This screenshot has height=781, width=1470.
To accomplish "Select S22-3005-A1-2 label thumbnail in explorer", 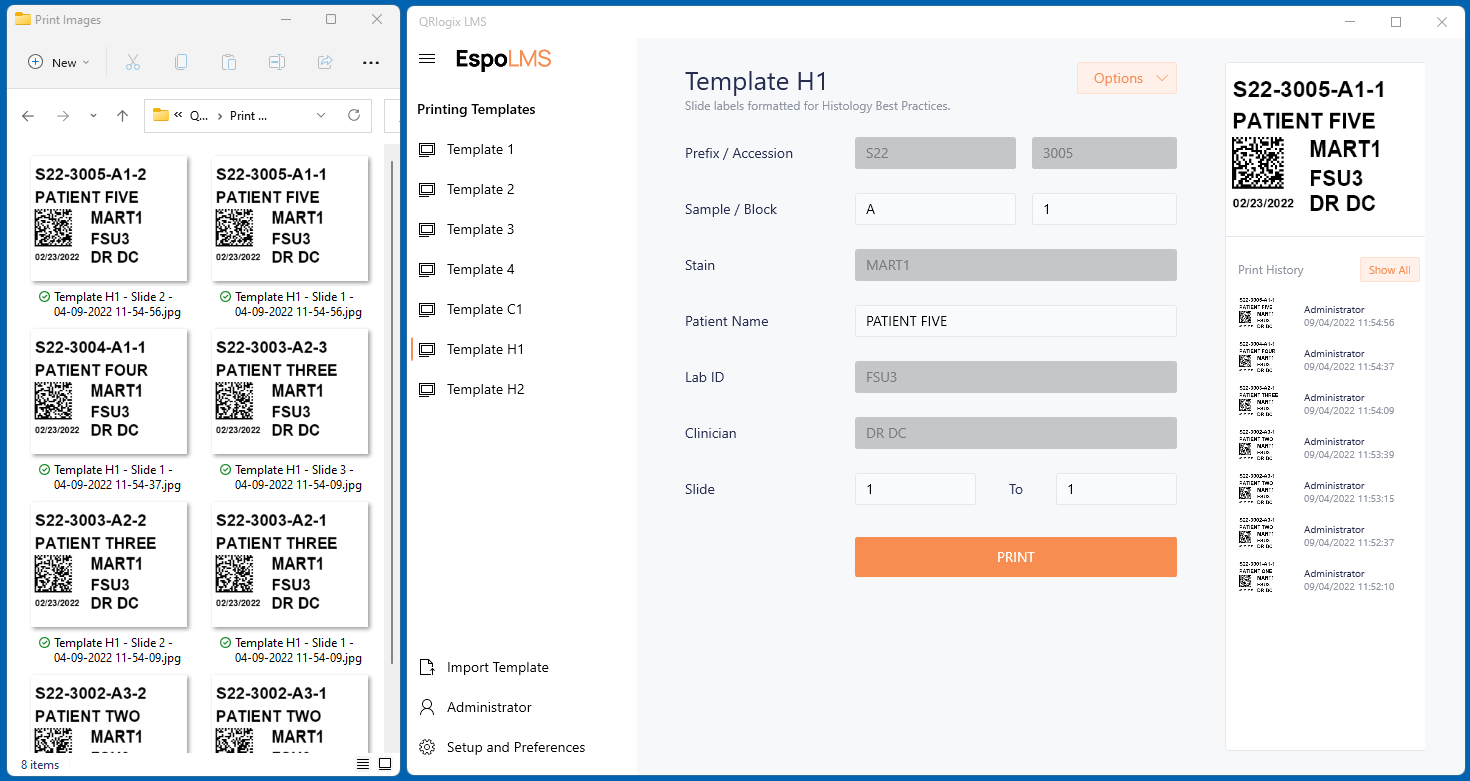I will click(x=109, y=218).
